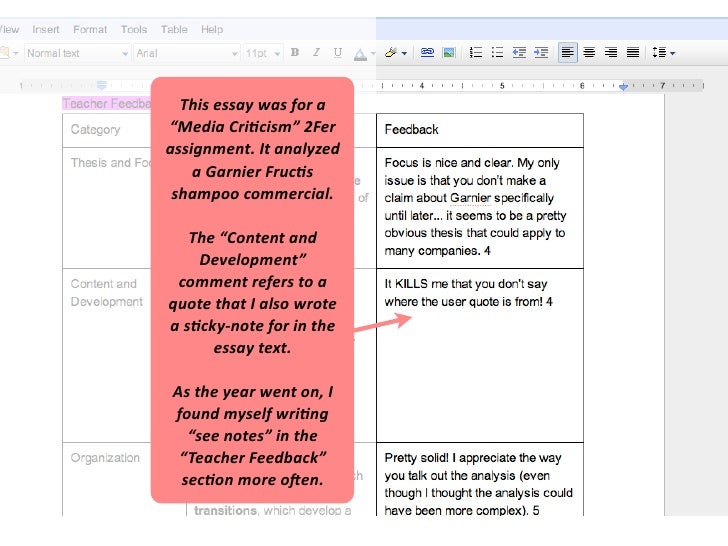Click the highlight color marker icon
The height and width of the screenshot is (546, 728).
pyautogui.click(x=391, y=52)
